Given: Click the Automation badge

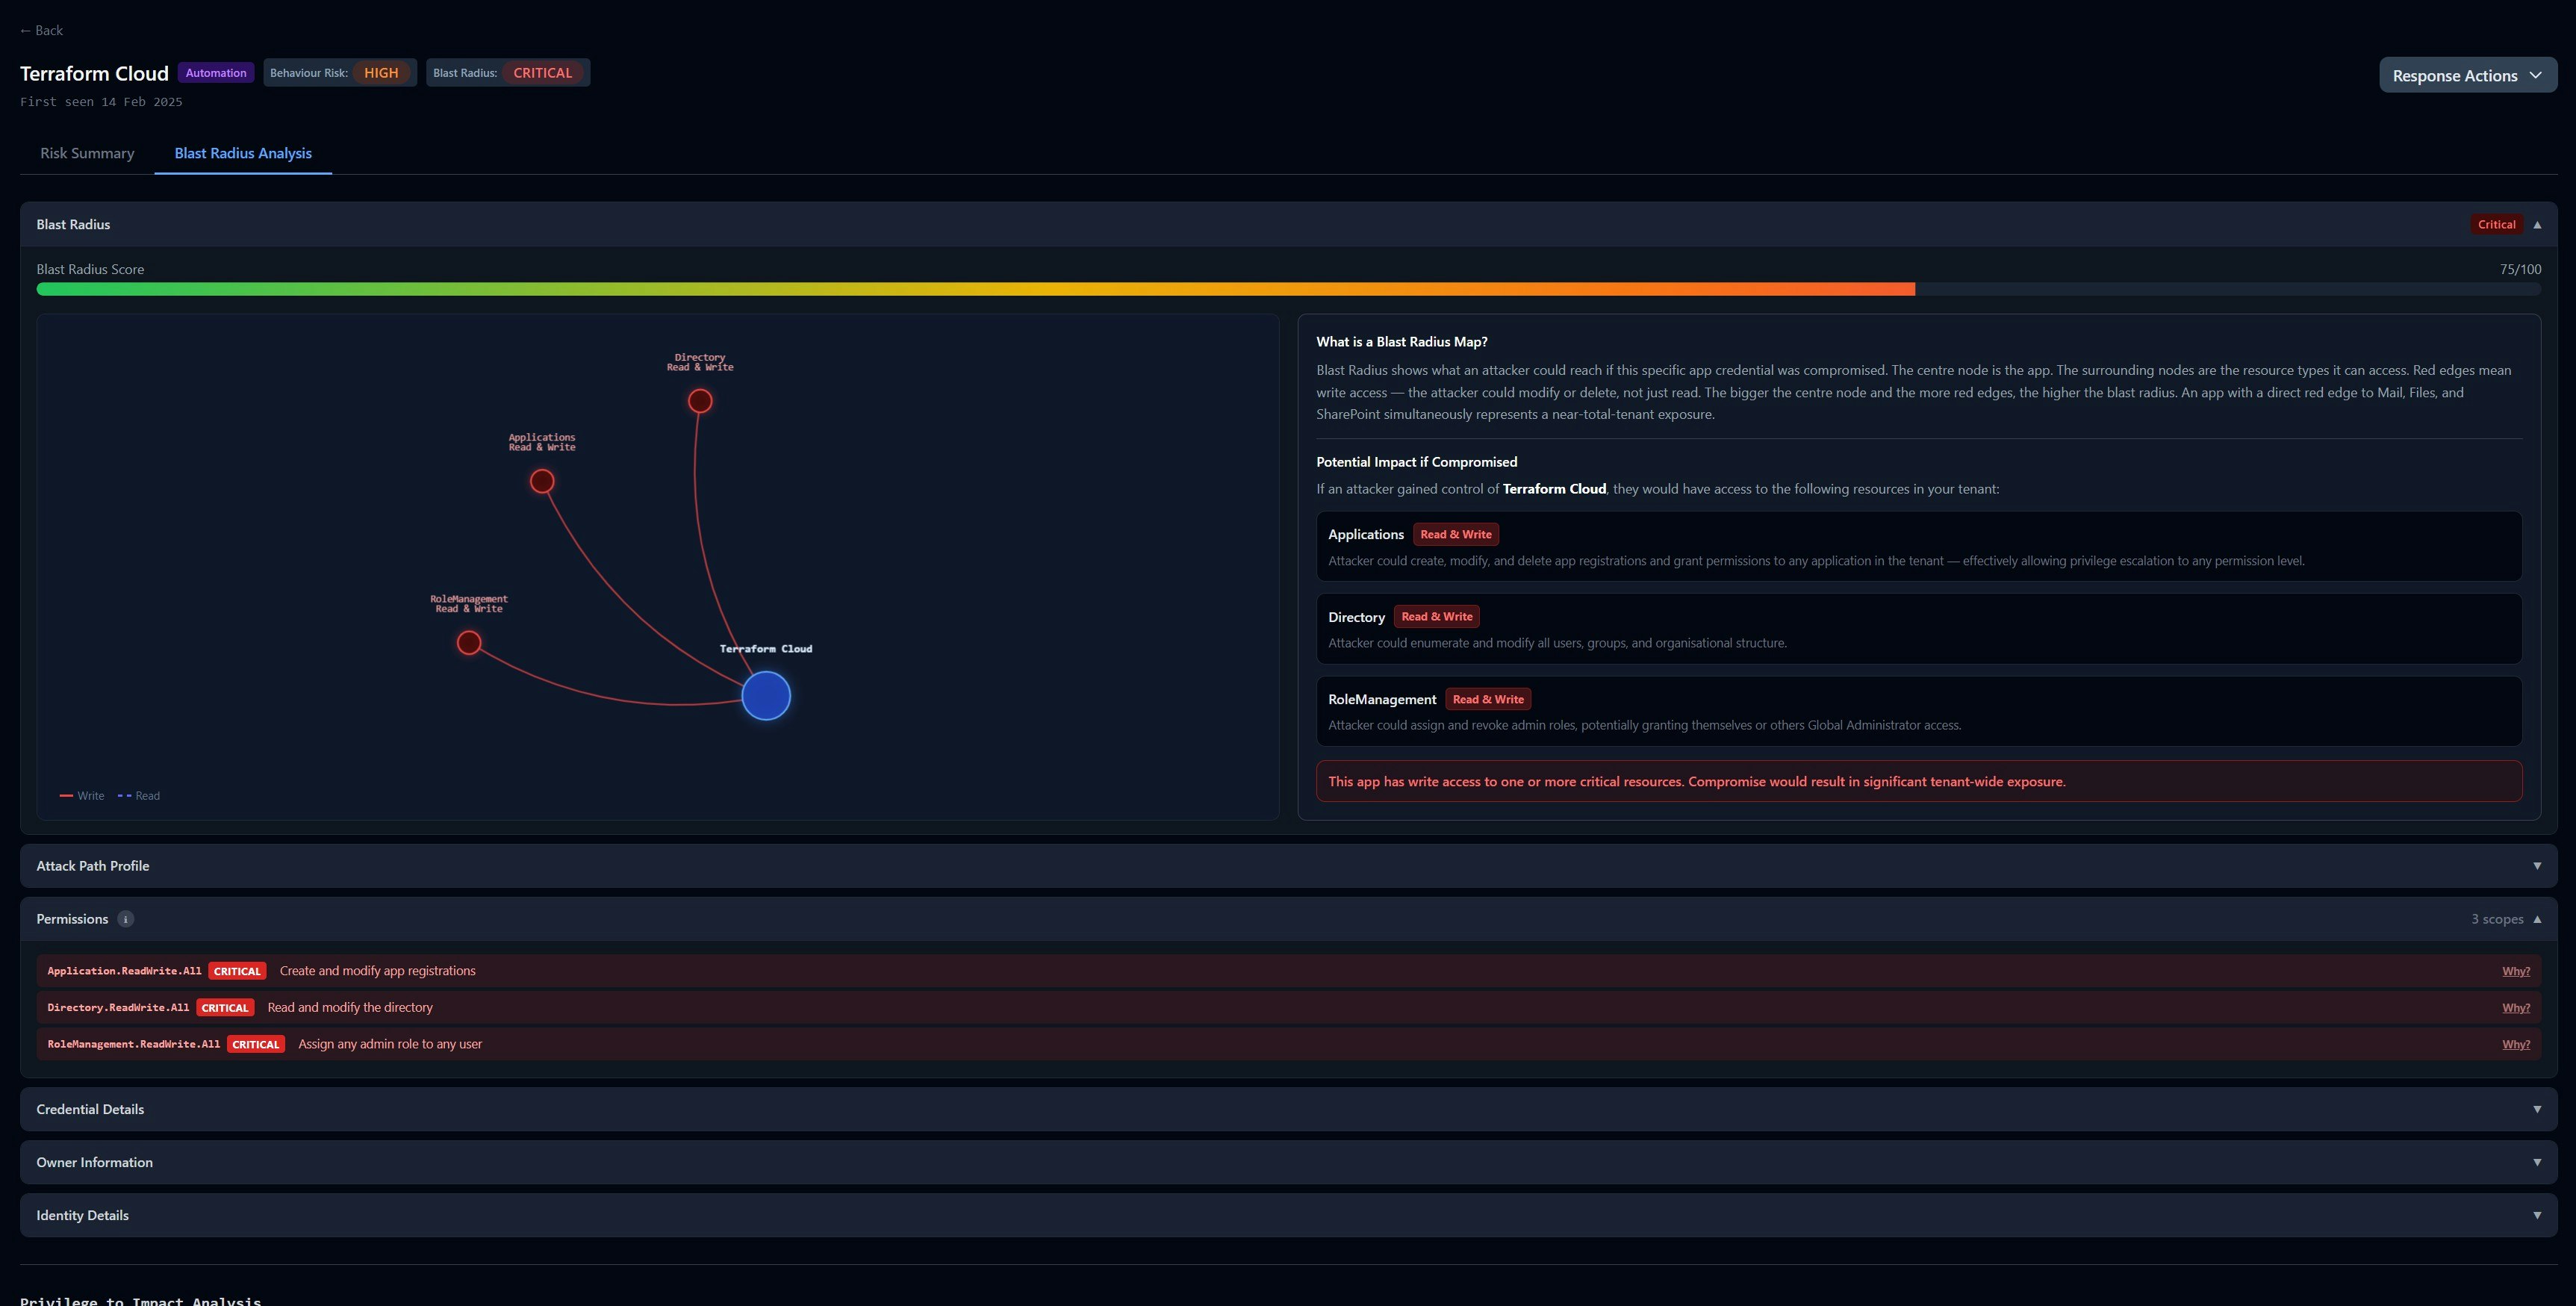Looking at the screenshot, I should [x=216, y=73].
